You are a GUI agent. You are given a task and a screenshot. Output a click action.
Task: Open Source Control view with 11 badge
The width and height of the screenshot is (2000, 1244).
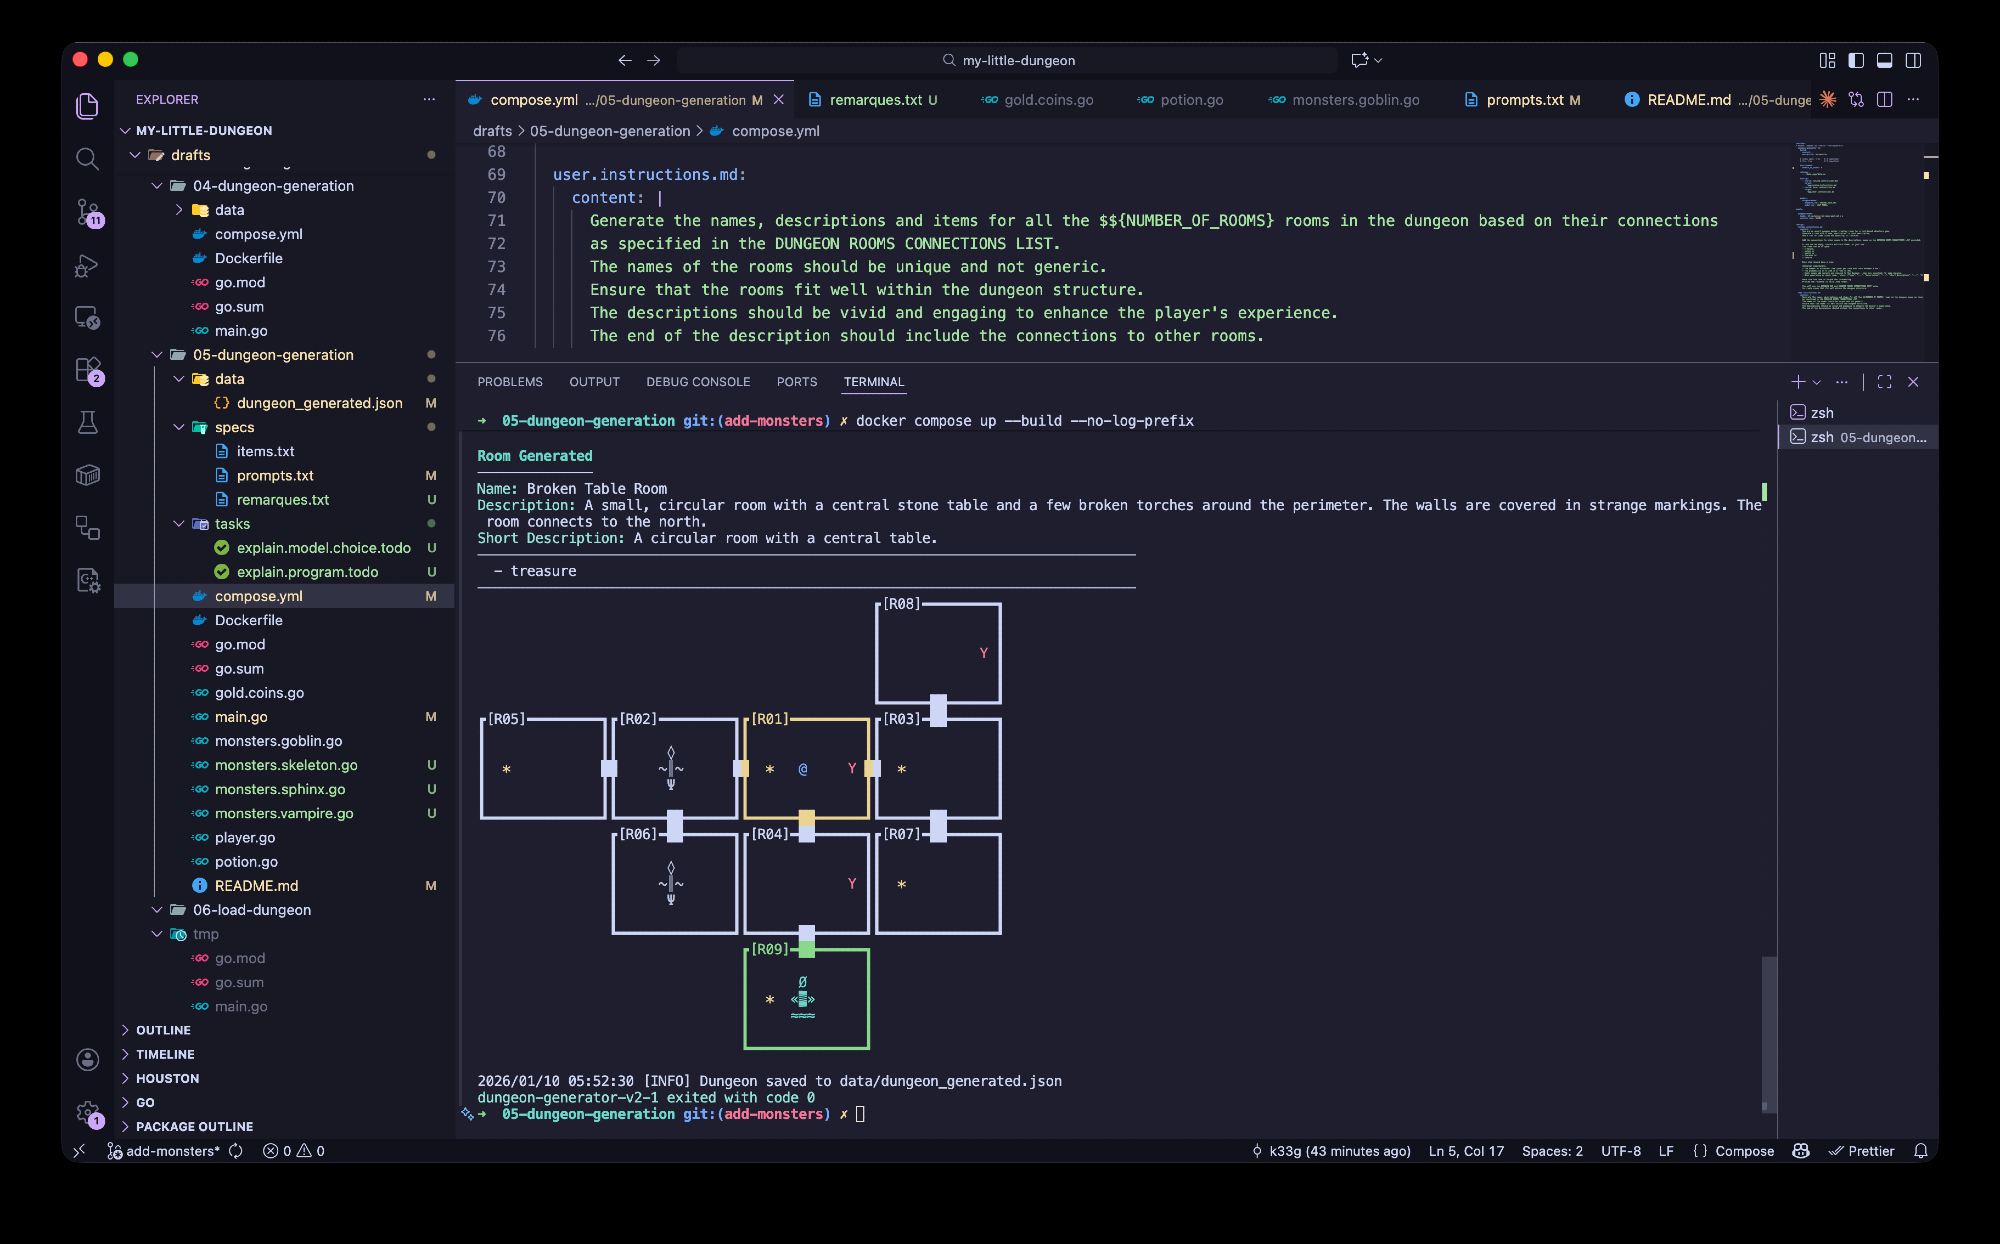88,211
